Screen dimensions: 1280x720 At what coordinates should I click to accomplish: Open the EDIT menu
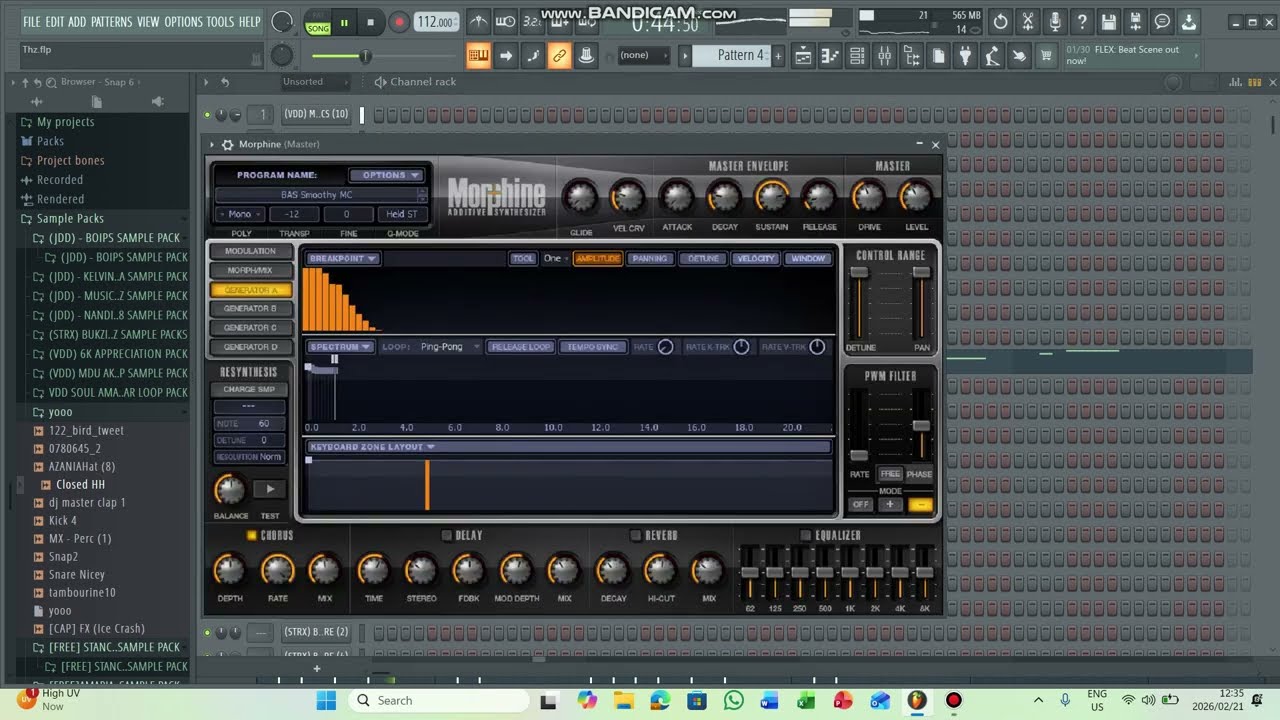click(x=54, y=22)
